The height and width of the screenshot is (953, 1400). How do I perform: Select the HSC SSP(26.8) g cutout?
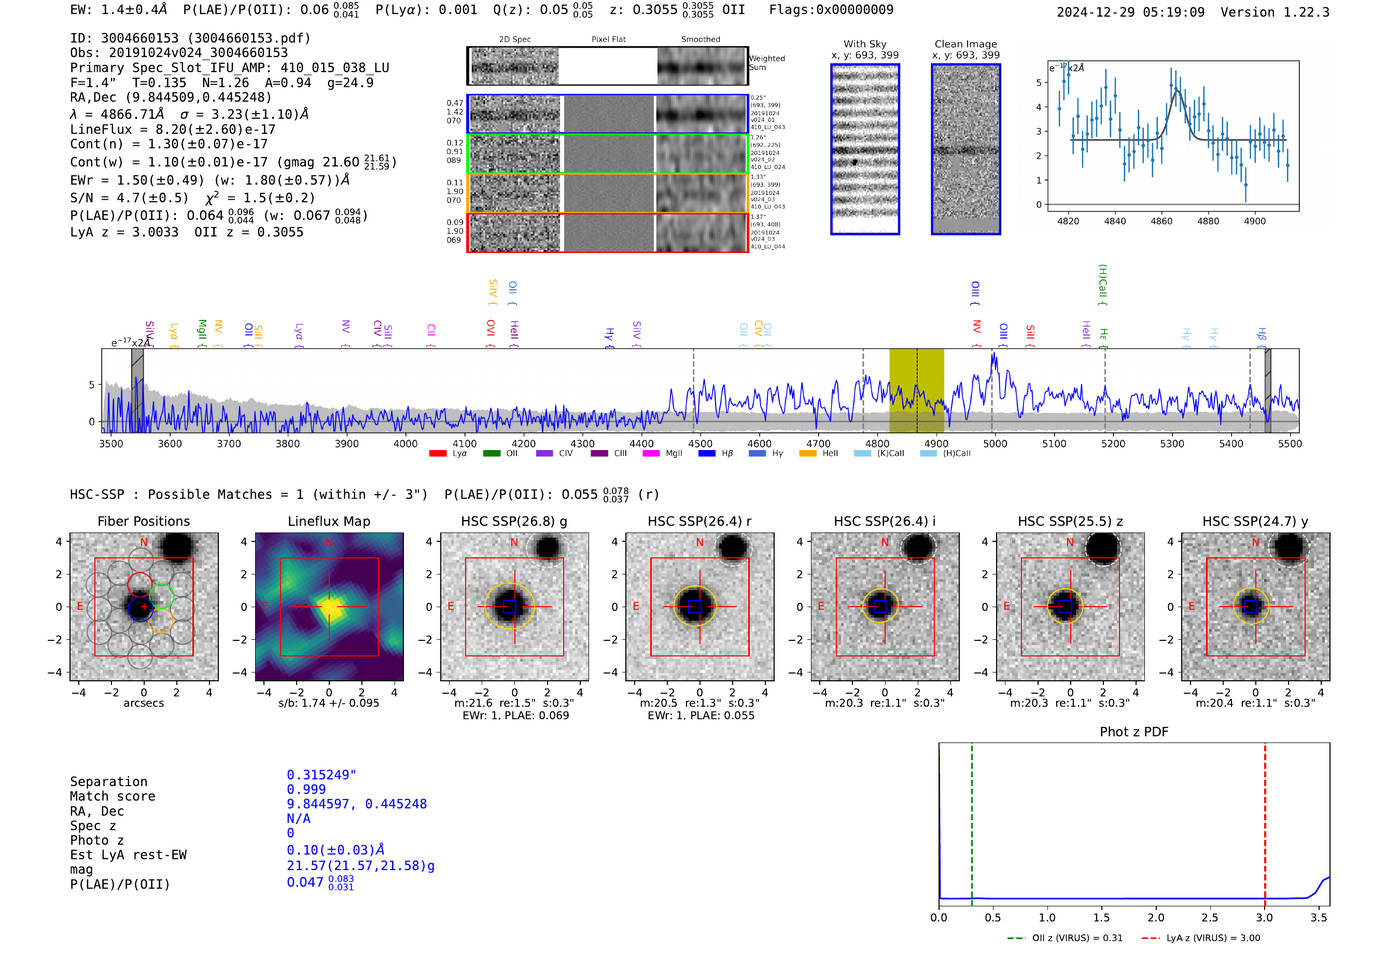514,607
